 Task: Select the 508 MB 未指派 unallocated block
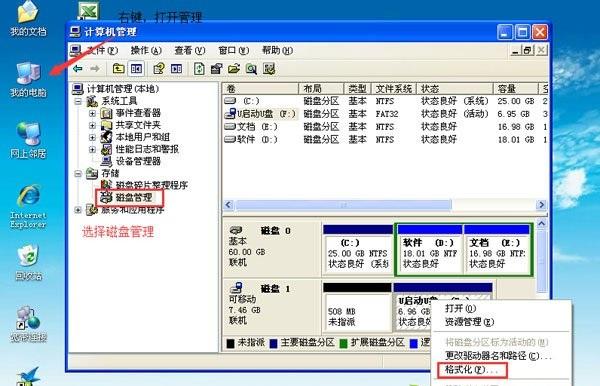coord(357,308)
